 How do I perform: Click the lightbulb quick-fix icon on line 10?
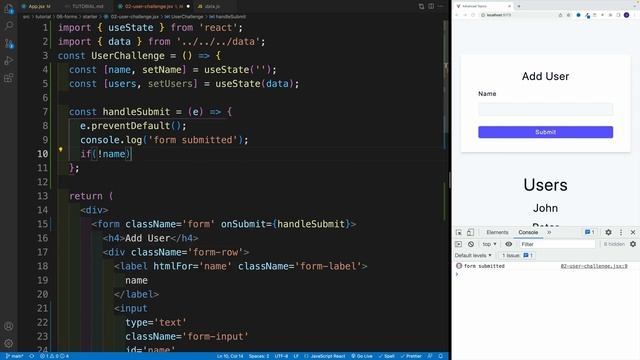[60, 150]
